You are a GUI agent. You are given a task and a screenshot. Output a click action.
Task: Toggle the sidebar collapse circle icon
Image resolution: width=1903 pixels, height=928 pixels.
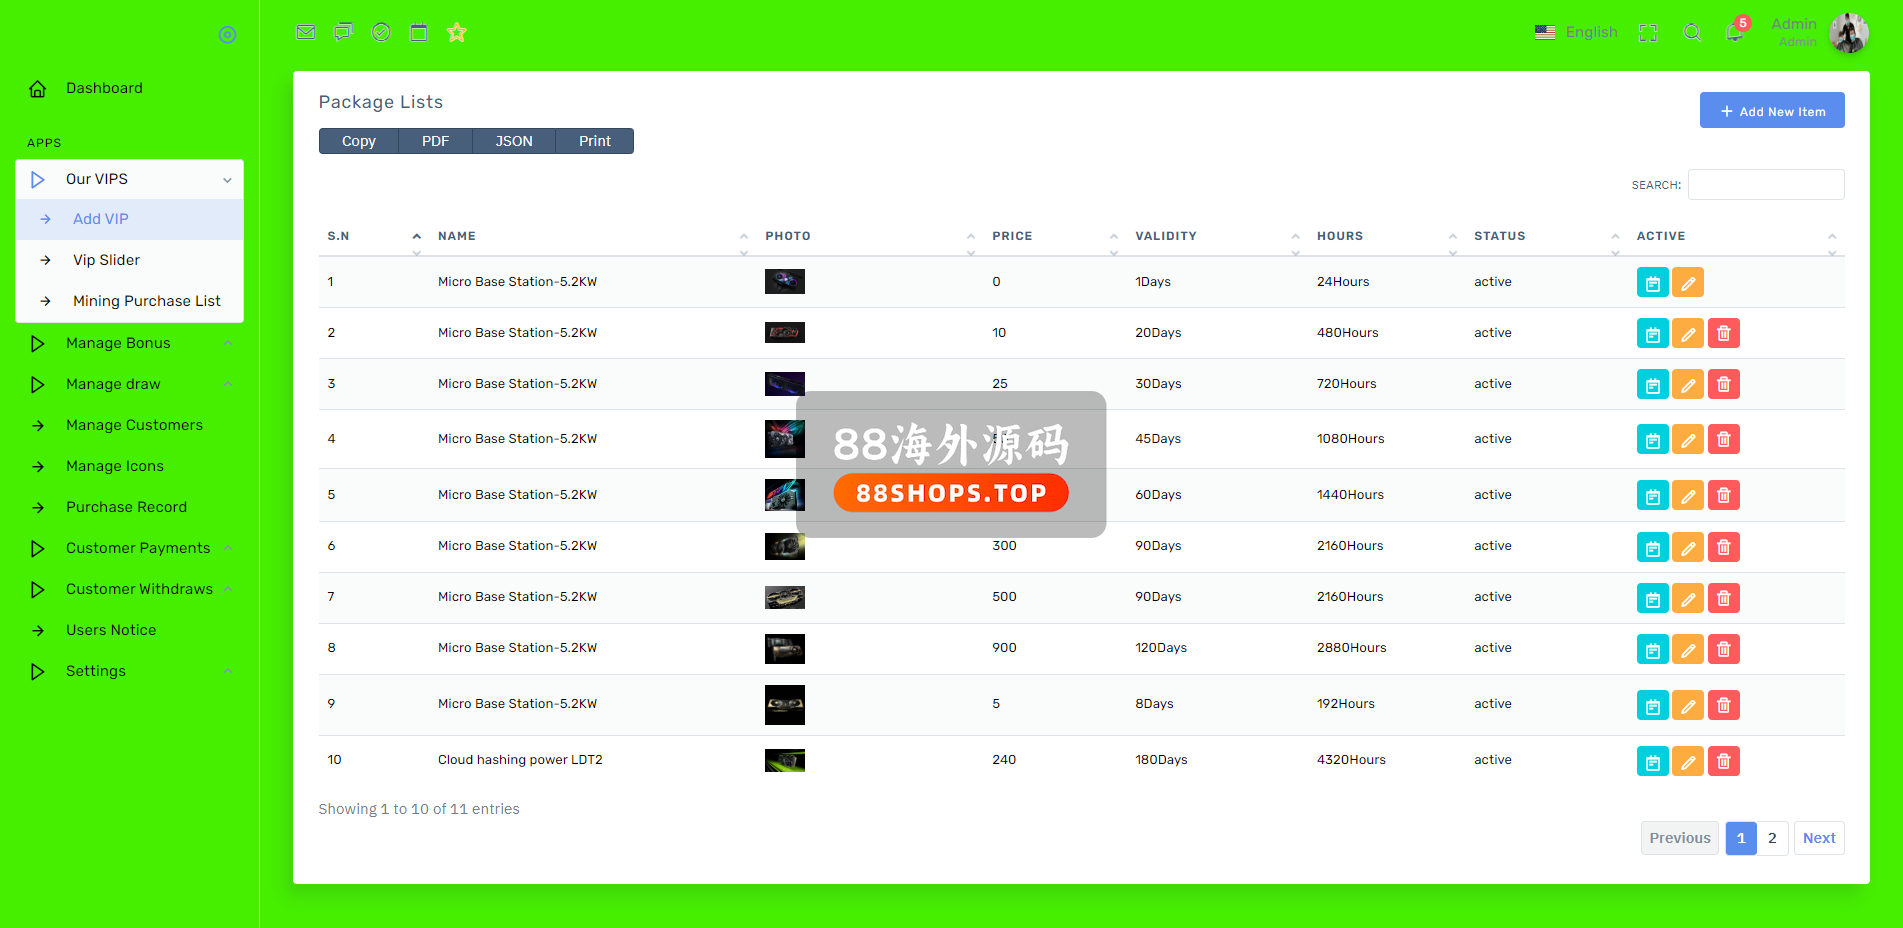[x=227, y=35]
